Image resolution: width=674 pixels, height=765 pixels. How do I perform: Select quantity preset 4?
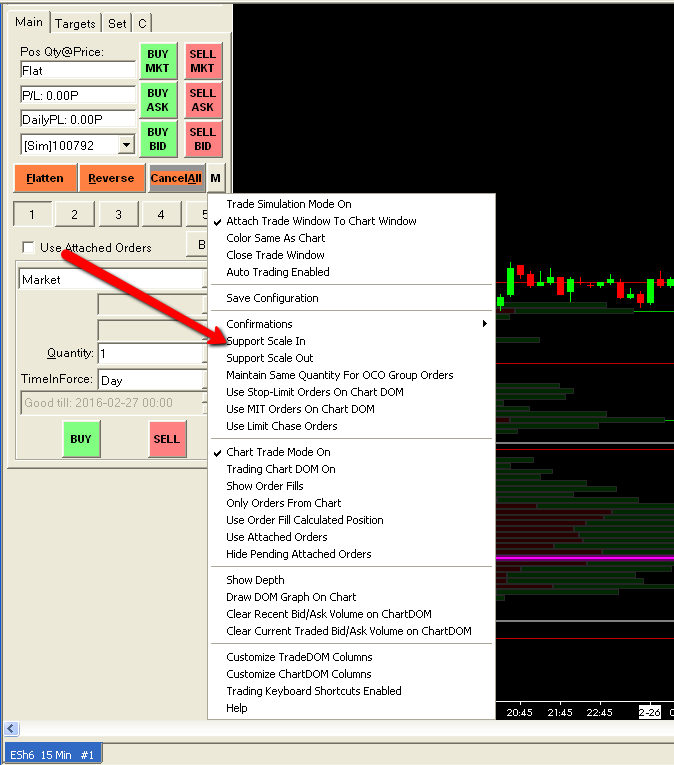coord(161,214)
